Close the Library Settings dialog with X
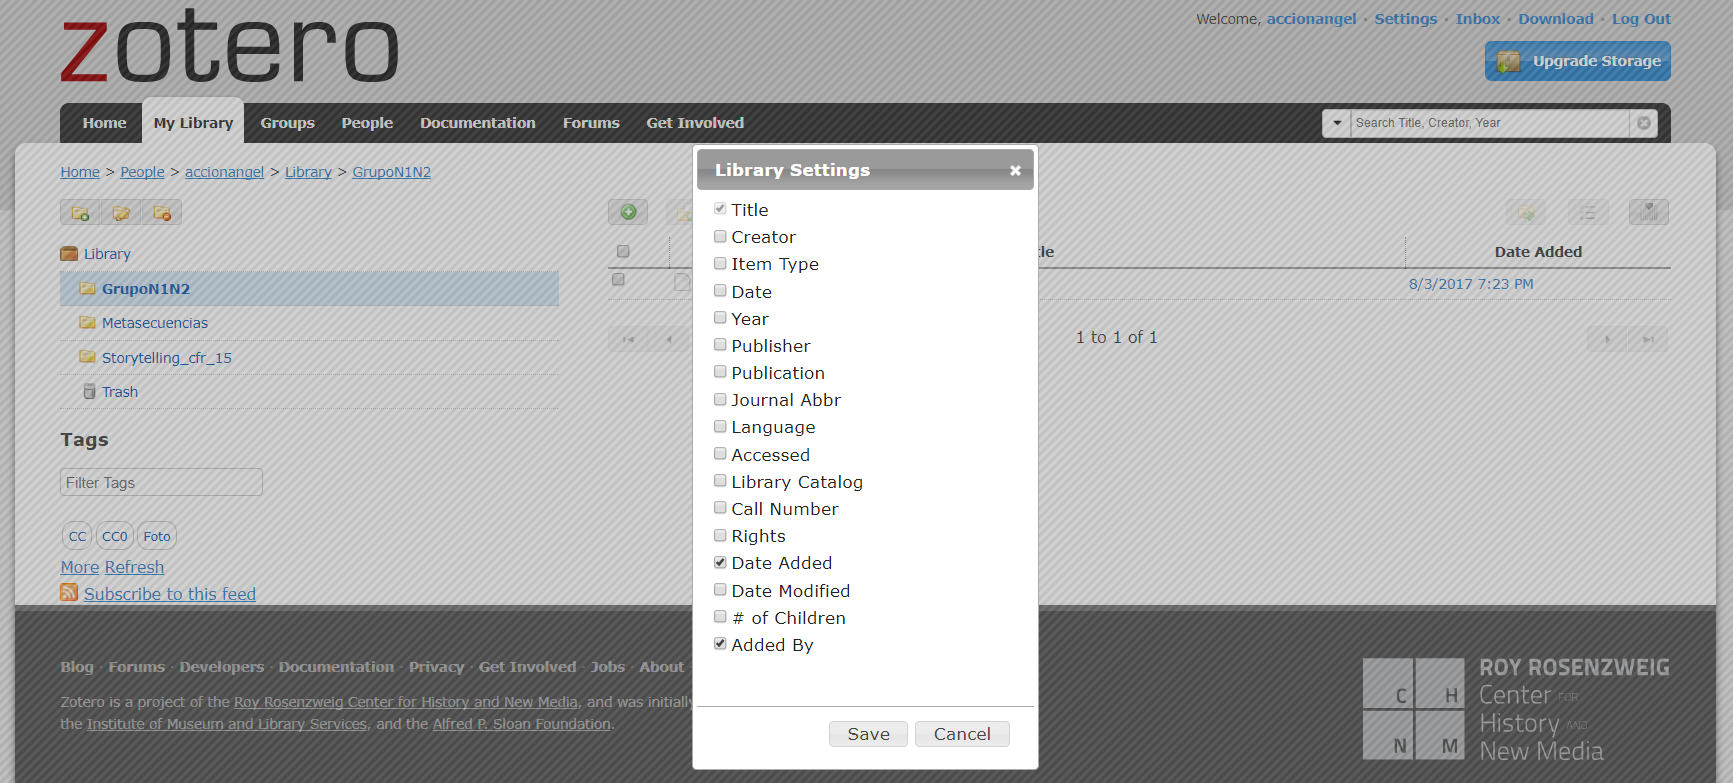The image size is (1733, 783). (x=1015, y=170)
